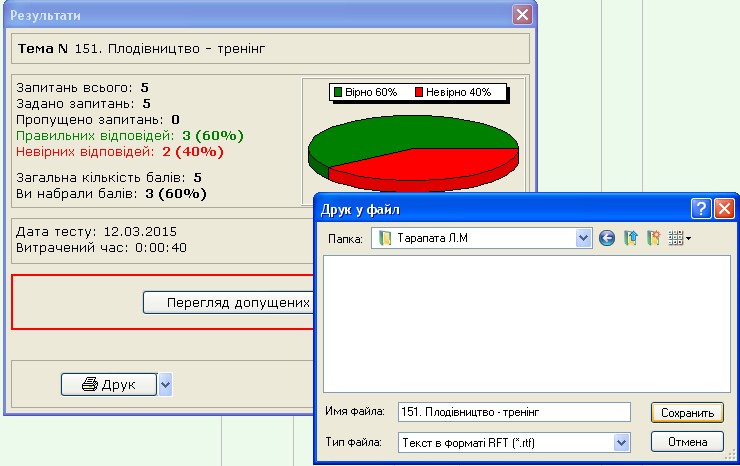Image resolution: width=740 pixels, height=466 pixels.
Task: Click the 'Запитань всього: 5' text
Action: coord(83,88)
